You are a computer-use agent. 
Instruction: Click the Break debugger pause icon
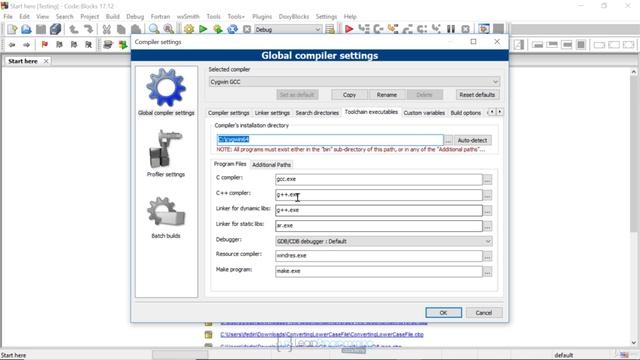click(451, 29)
